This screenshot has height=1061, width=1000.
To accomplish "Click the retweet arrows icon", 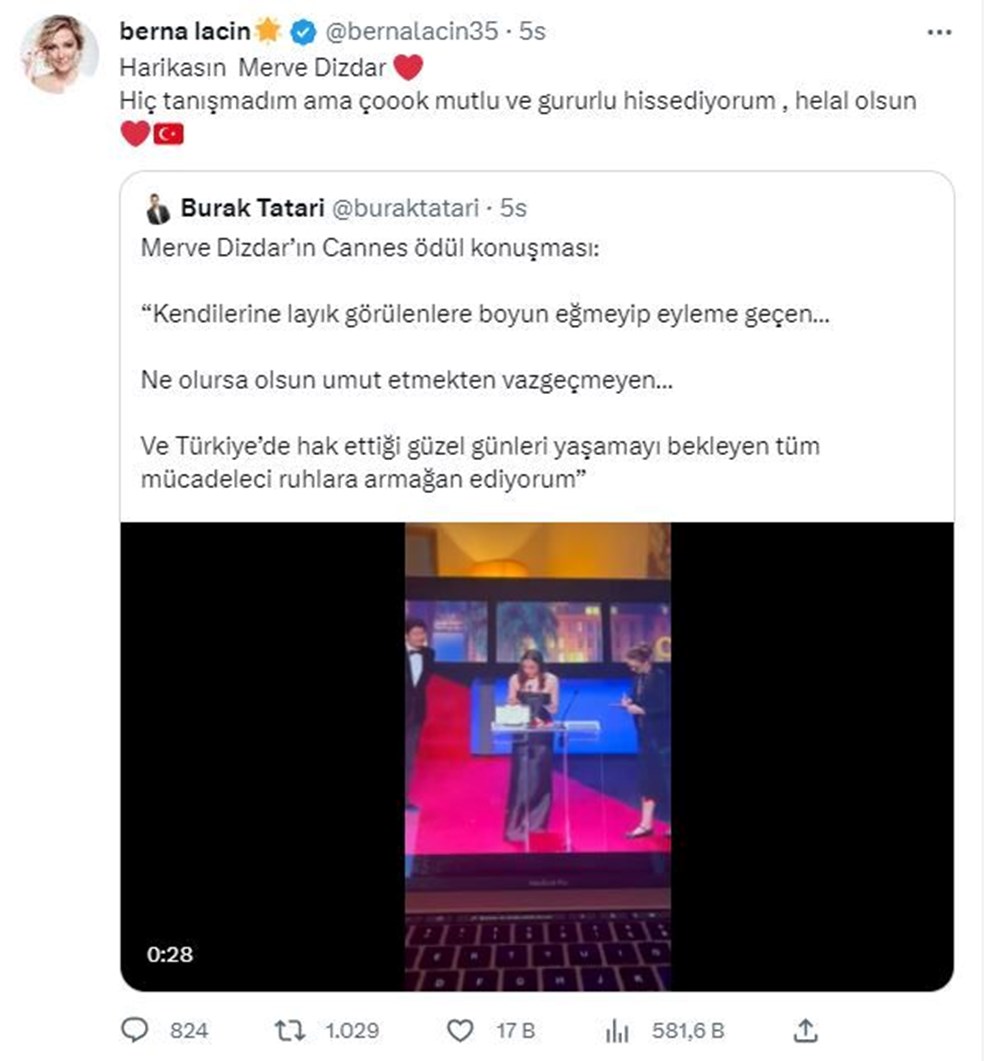I will coord(289,1030).
